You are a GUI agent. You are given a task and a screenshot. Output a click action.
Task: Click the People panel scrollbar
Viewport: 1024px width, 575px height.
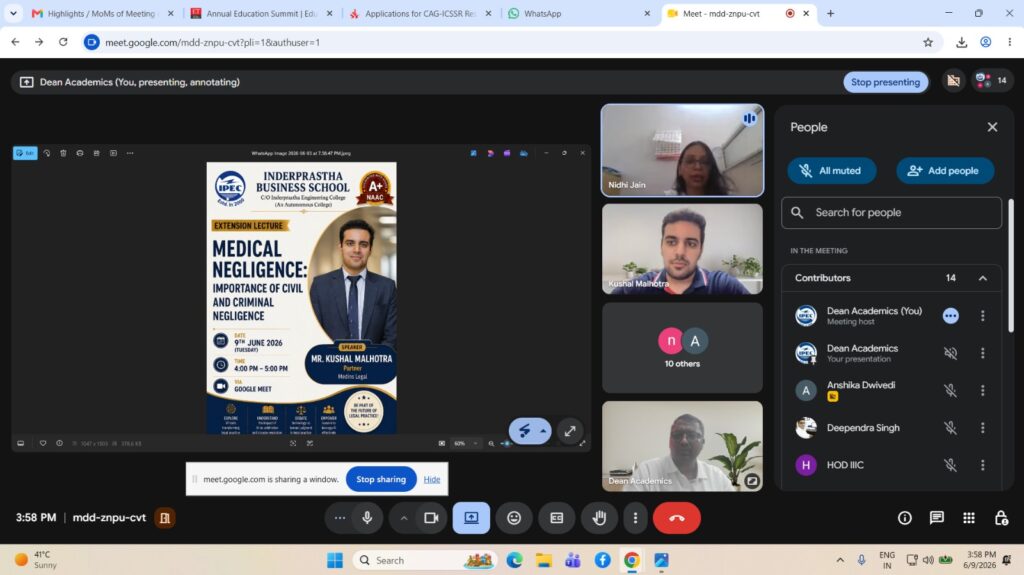pos(1010,267)
